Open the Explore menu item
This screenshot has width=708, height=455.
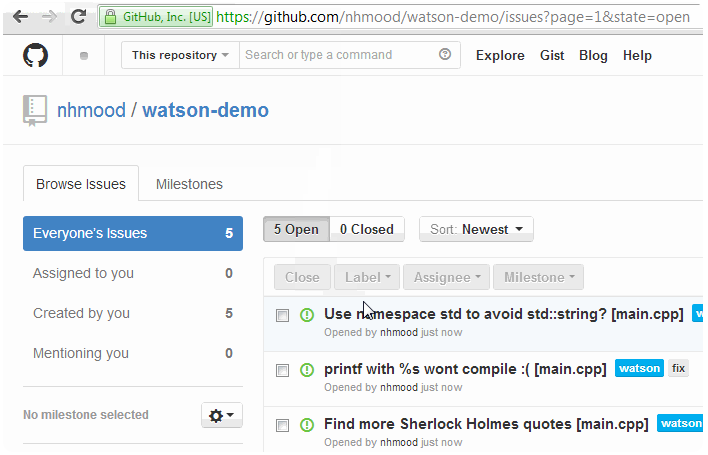coord(500,55)
